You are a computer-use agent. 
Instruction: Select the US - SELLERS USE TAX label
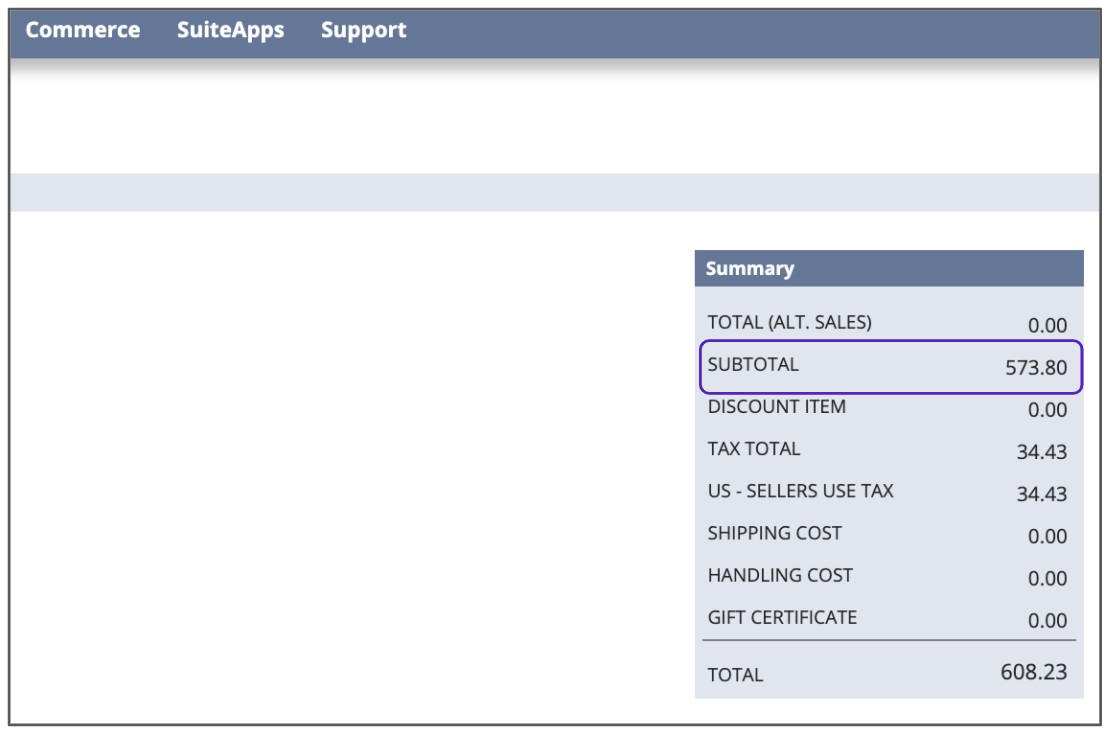tap(800, 491)
